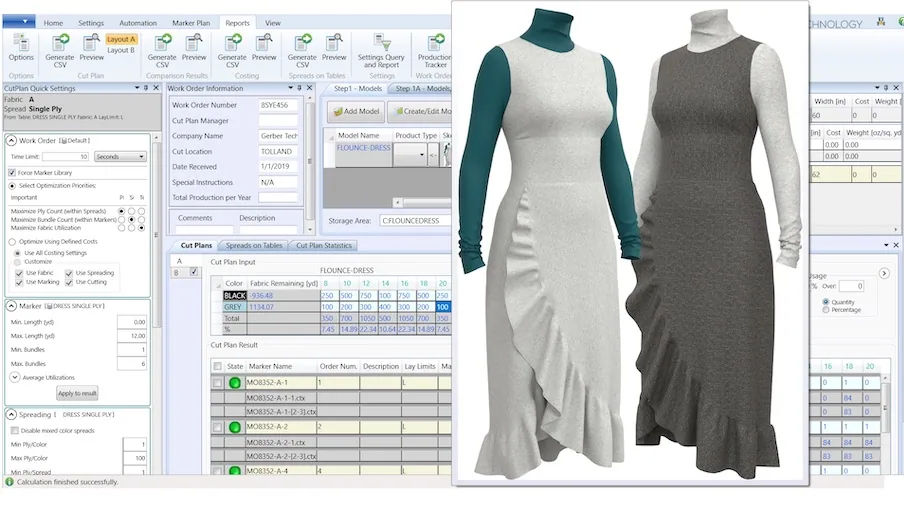The image size is (904, 512).
Task: Click Preview under Comparison Results
Action: (194, 48)
